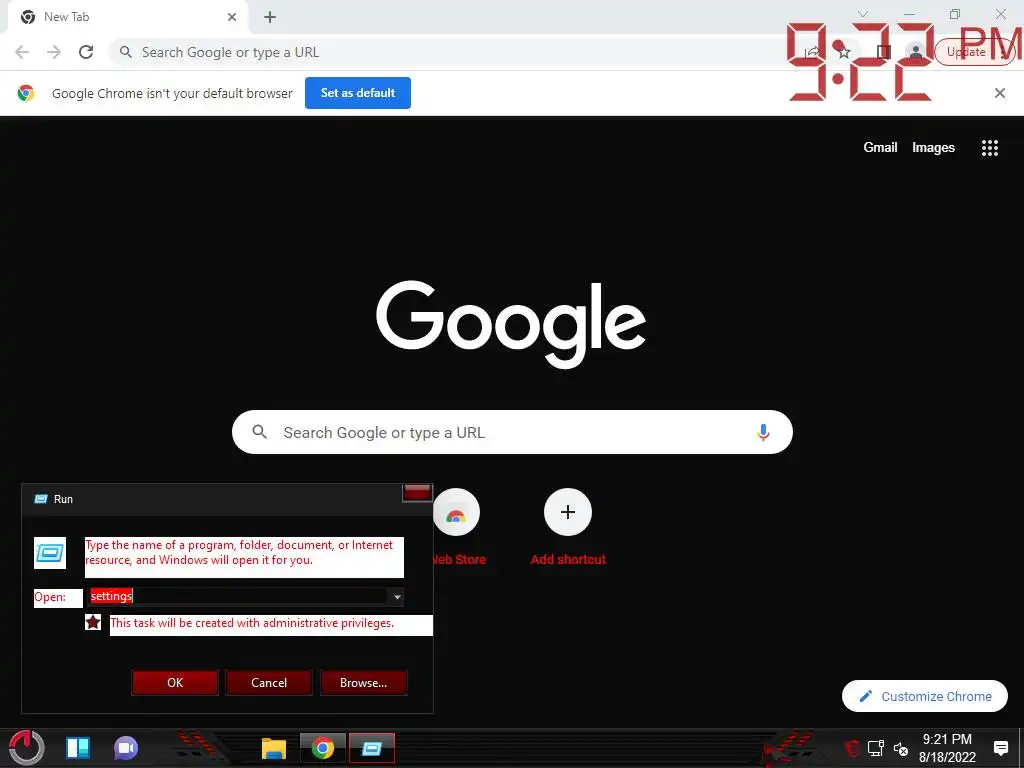The image size is (1024, 768).
Task: Restore down the Chrome window
Action: pos(955,14)
